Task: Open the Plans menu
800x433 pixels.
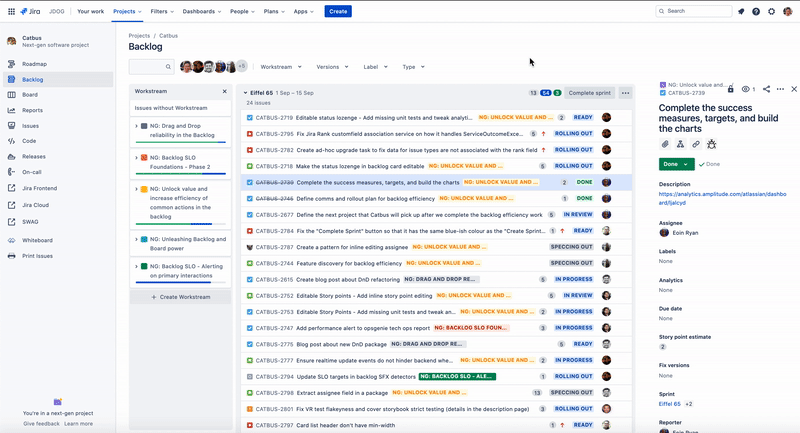Action: [274, 11]
